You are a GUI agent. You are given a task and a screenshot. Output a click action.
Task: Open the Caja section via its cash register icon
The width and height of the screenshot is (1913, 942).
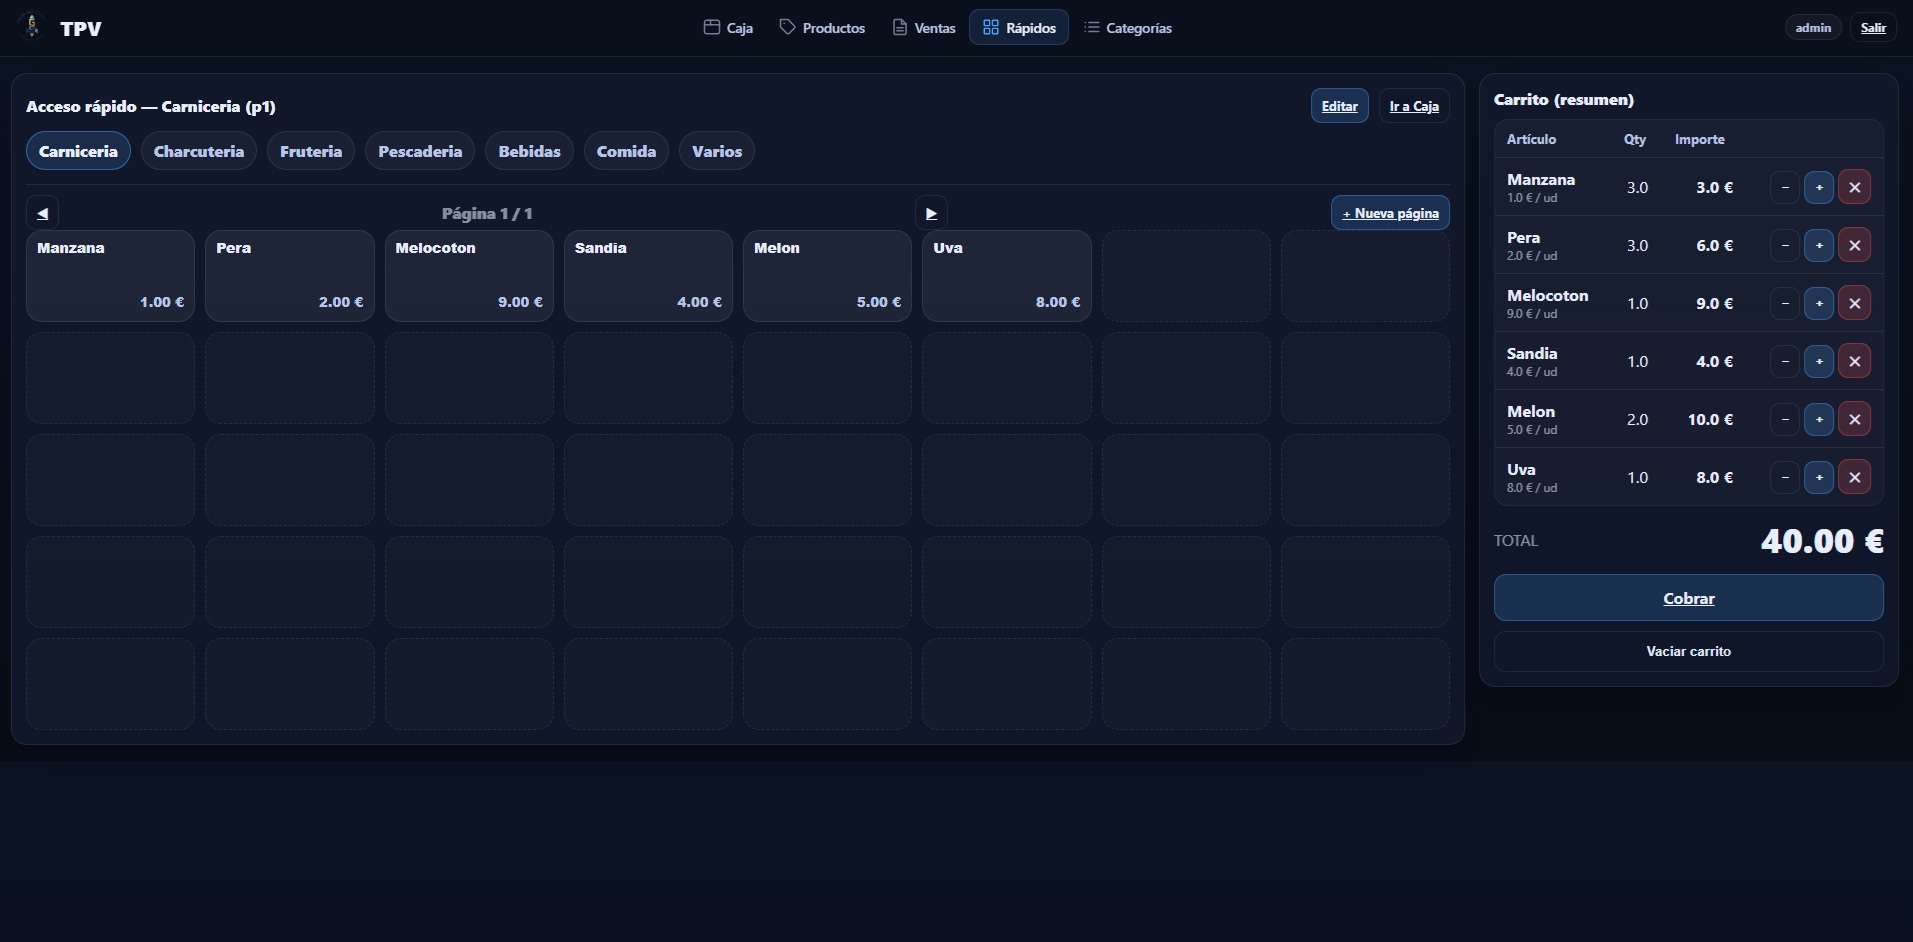tap(712, 27)
